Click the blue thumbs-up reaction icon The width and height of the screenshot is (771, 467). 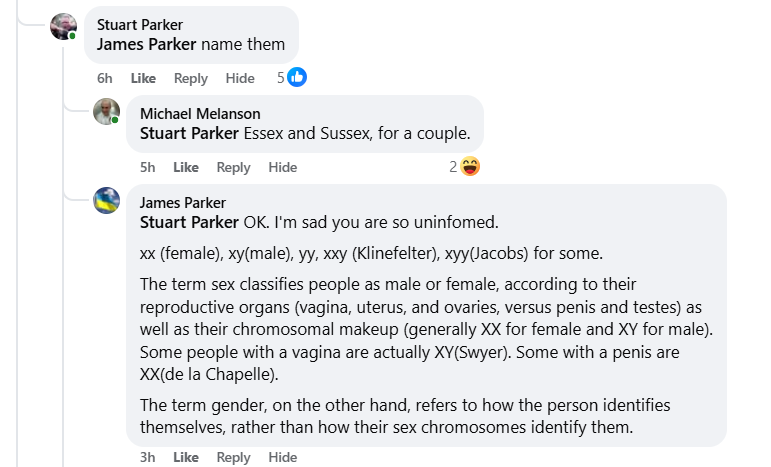tap(297, 78)
